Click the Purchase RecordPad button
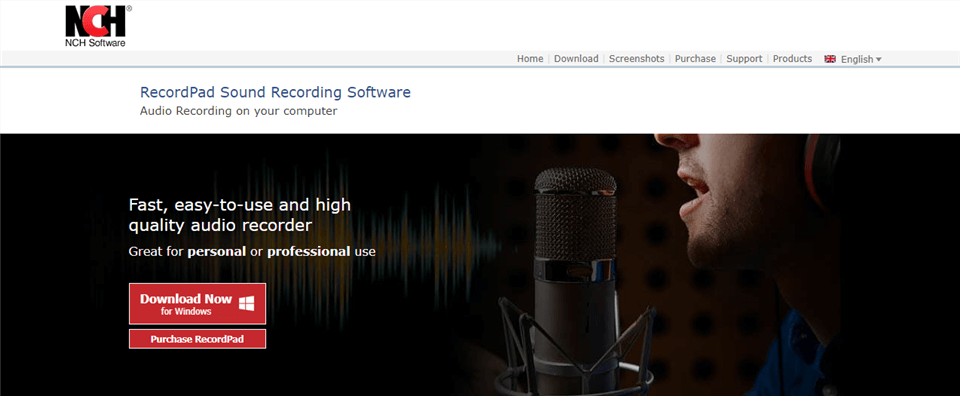This screenshot has width=960, height=396. [197, 338]
